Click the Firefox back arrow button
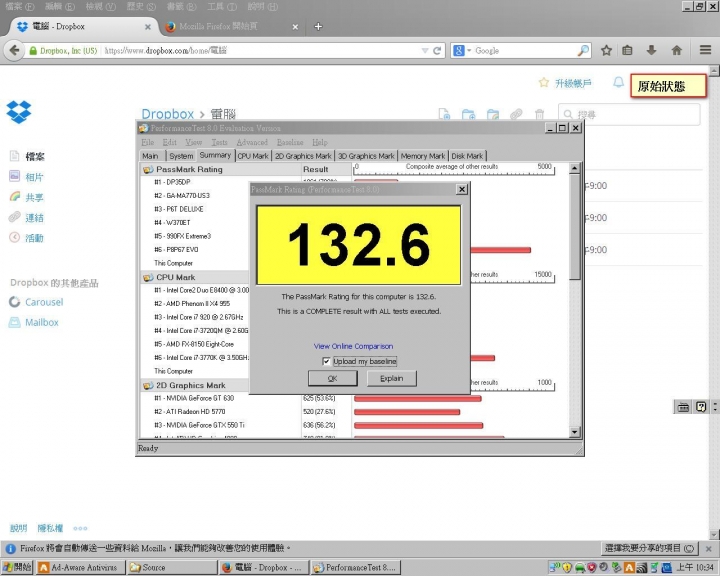 (x=14, y=50)
